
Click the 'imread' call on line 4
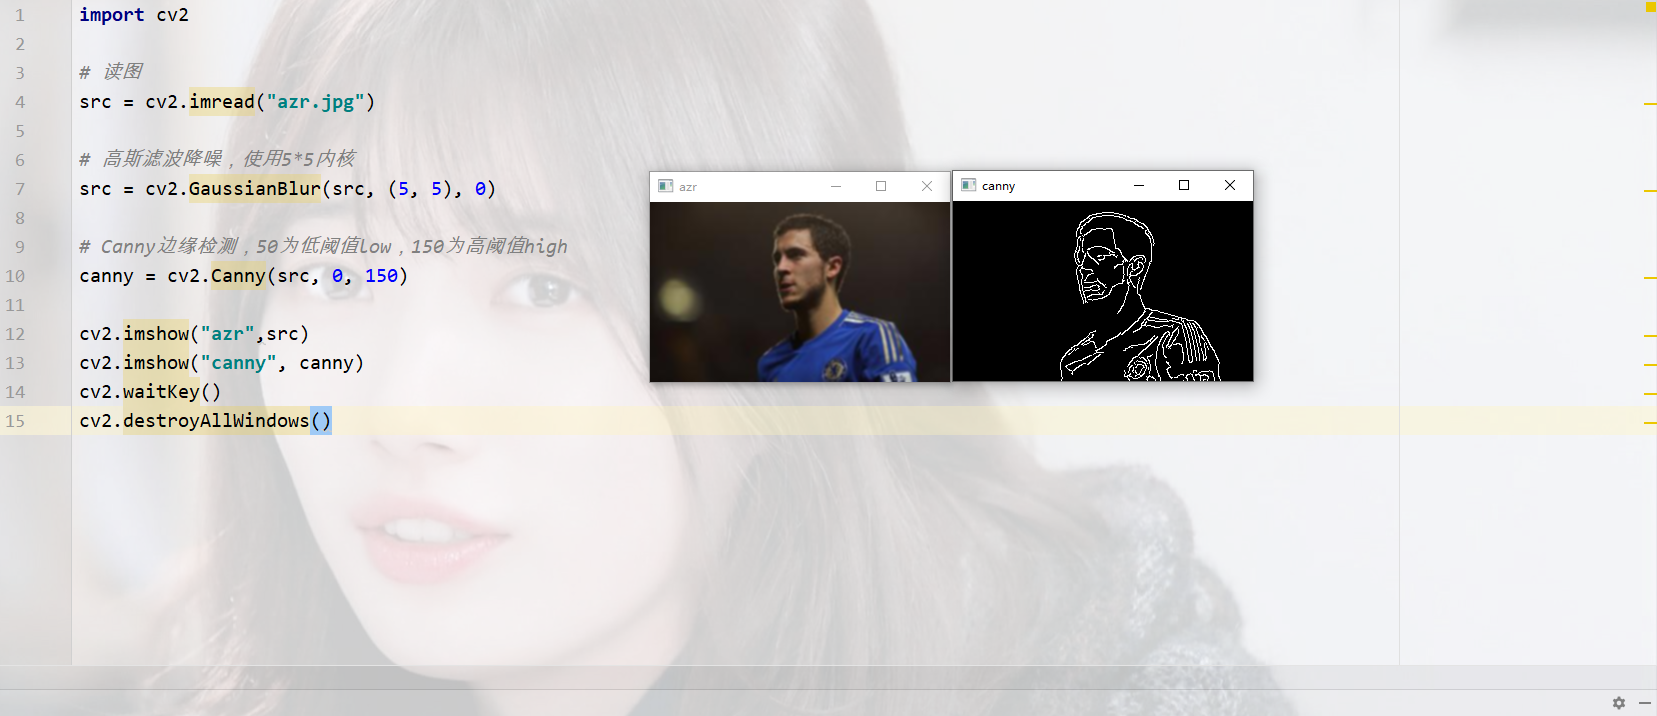222,102
